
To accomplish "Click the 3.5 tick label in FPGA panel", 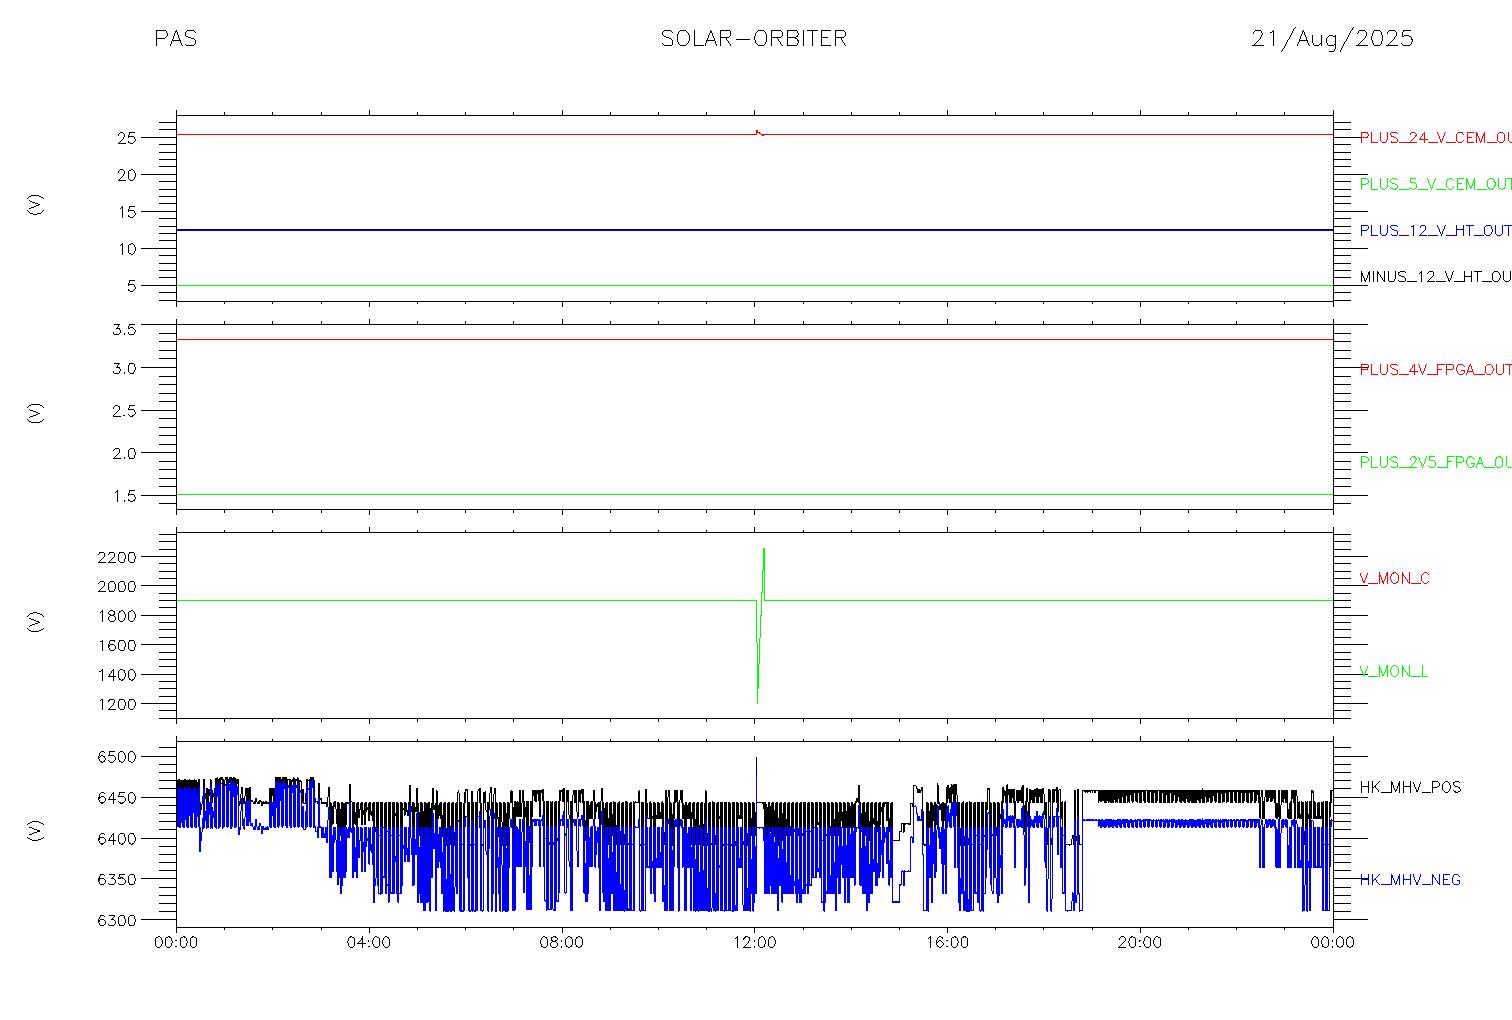I will point(124,329).
